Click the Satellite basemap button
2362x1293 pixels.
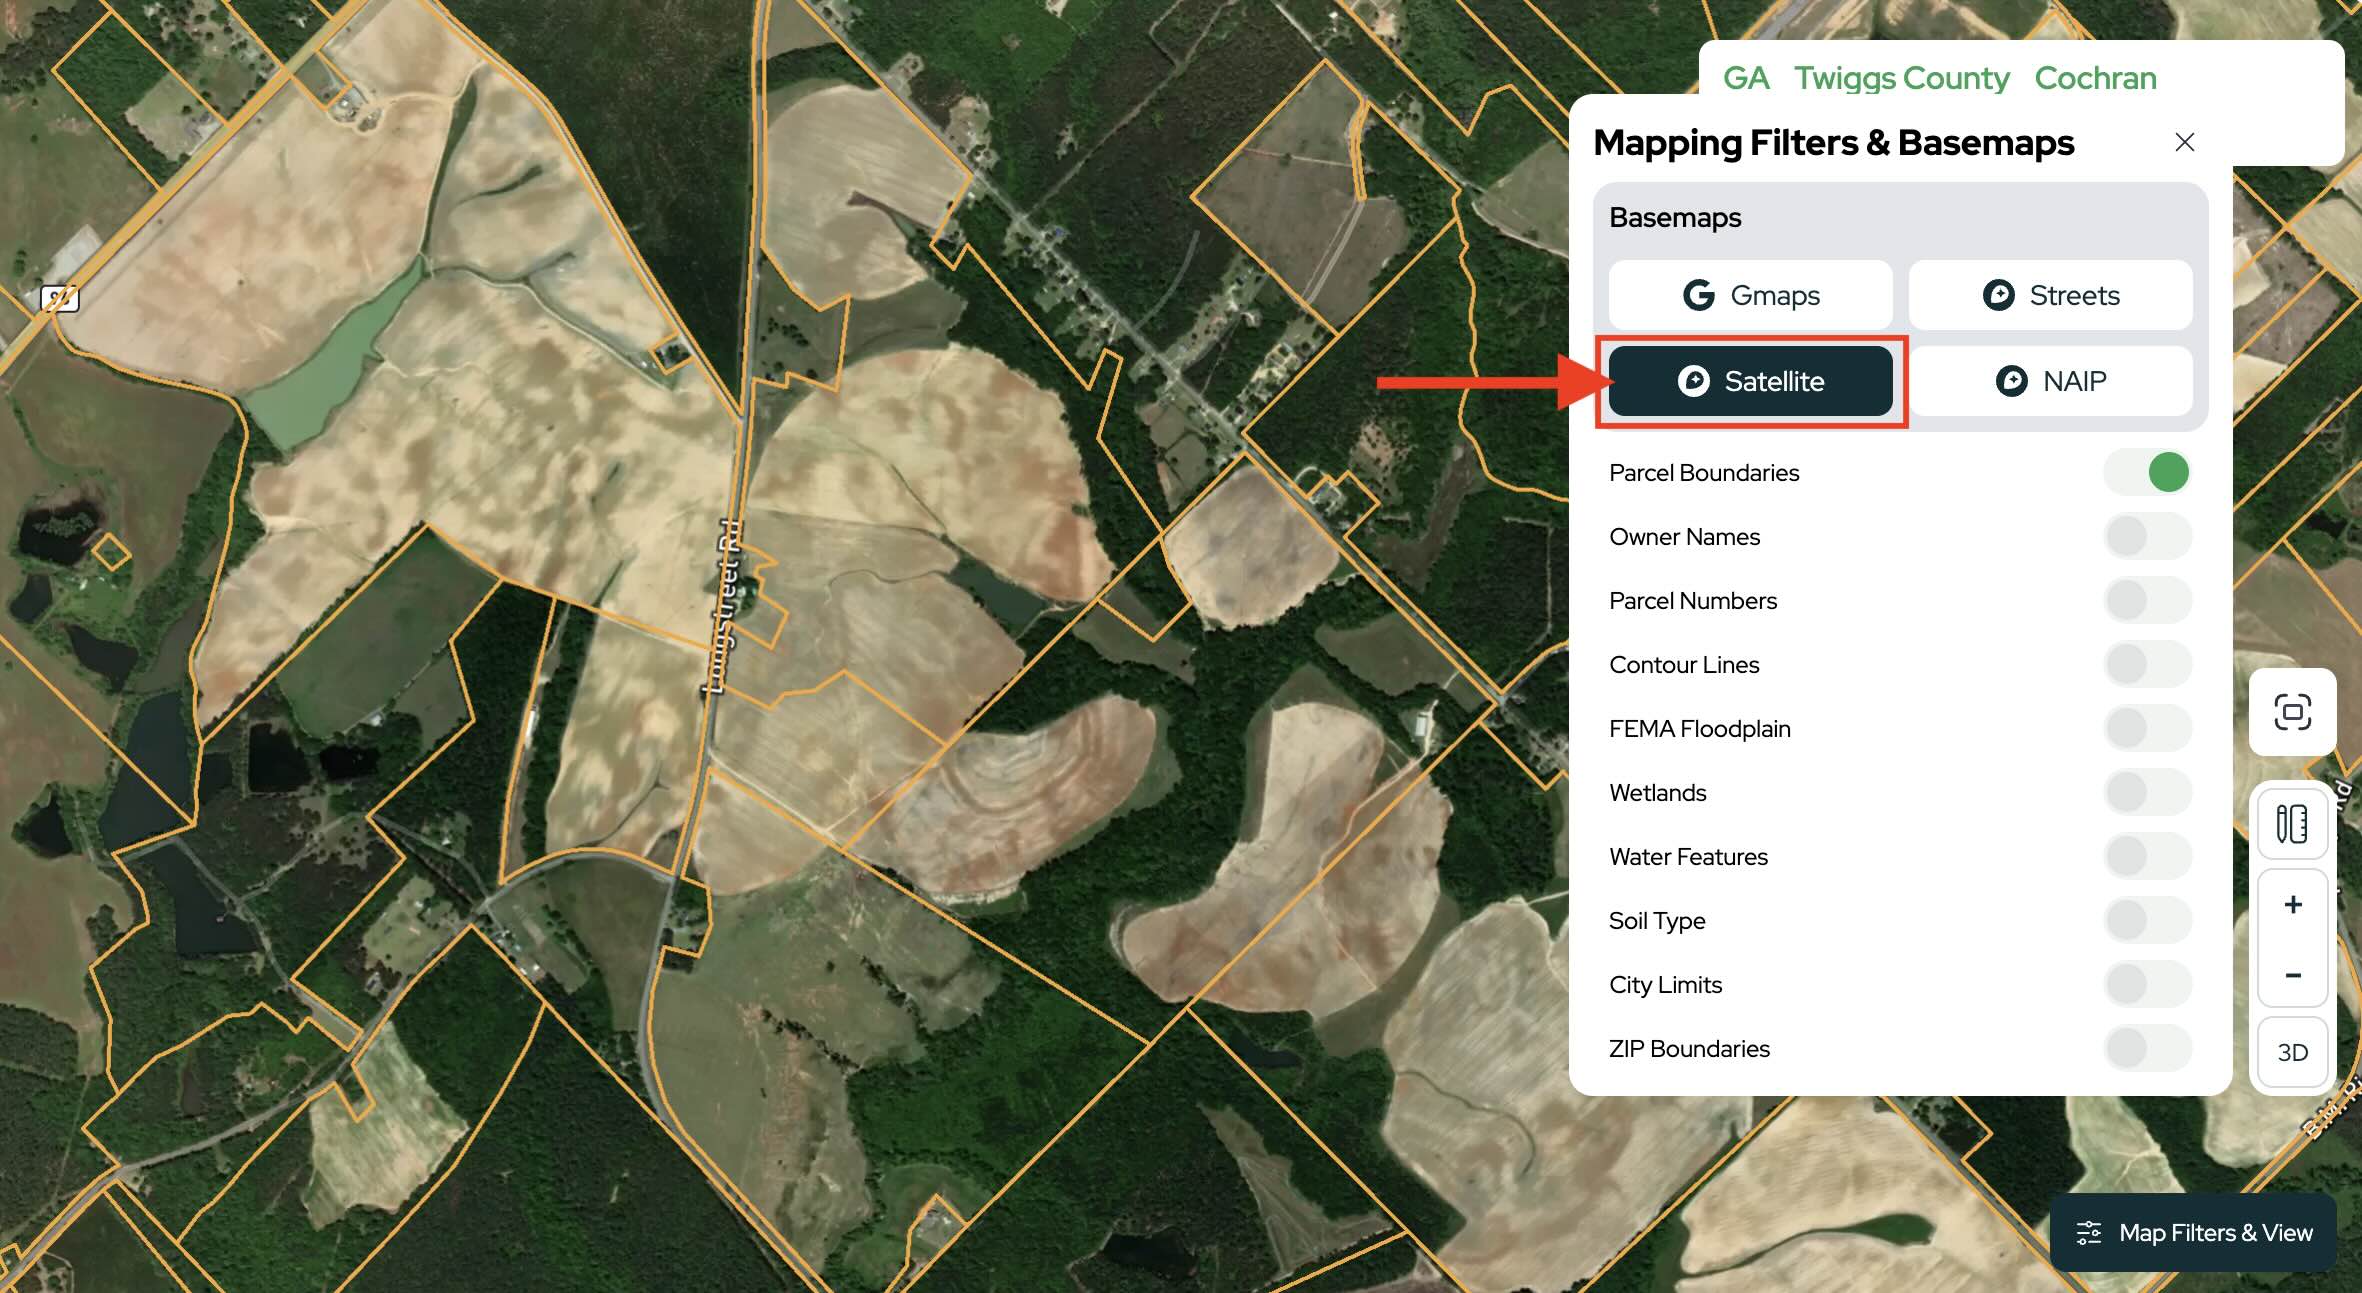1750,381
